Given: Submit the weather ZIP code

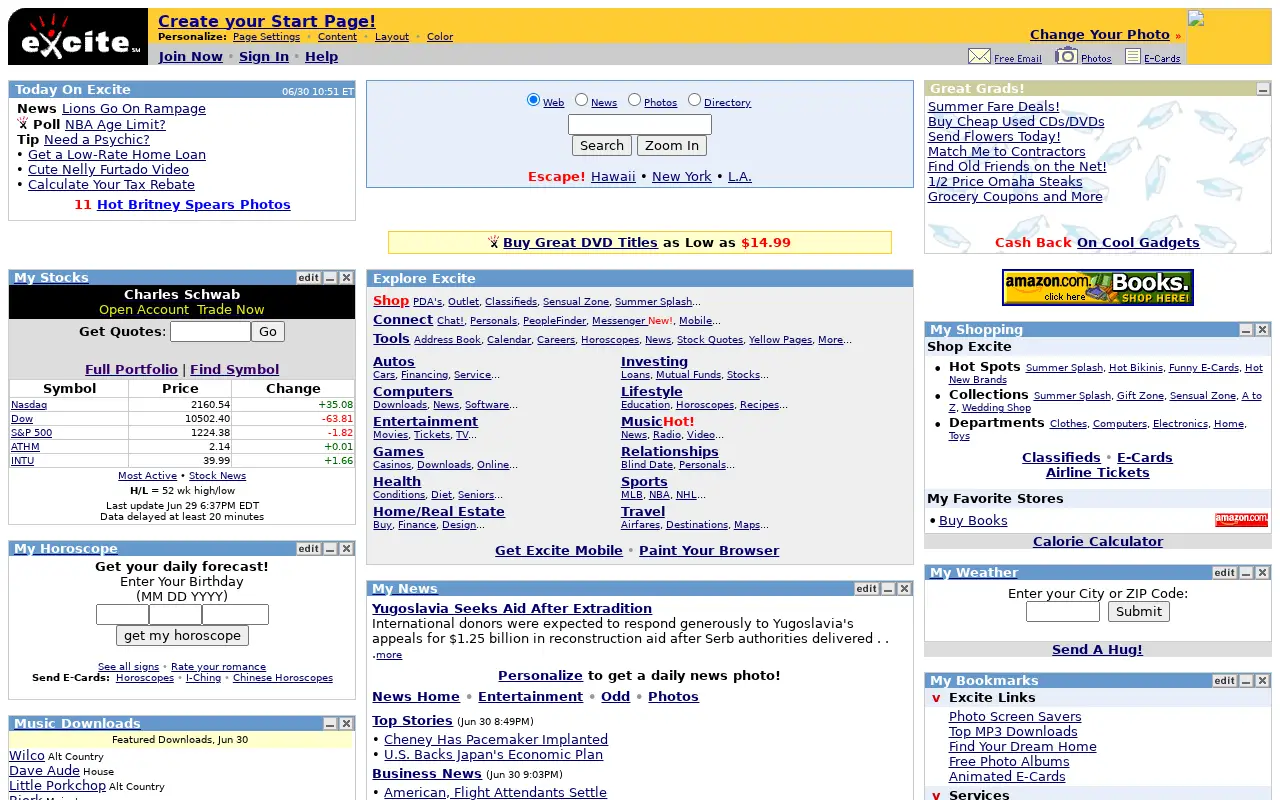Looking at the screenshot, I should [1139, 612].
